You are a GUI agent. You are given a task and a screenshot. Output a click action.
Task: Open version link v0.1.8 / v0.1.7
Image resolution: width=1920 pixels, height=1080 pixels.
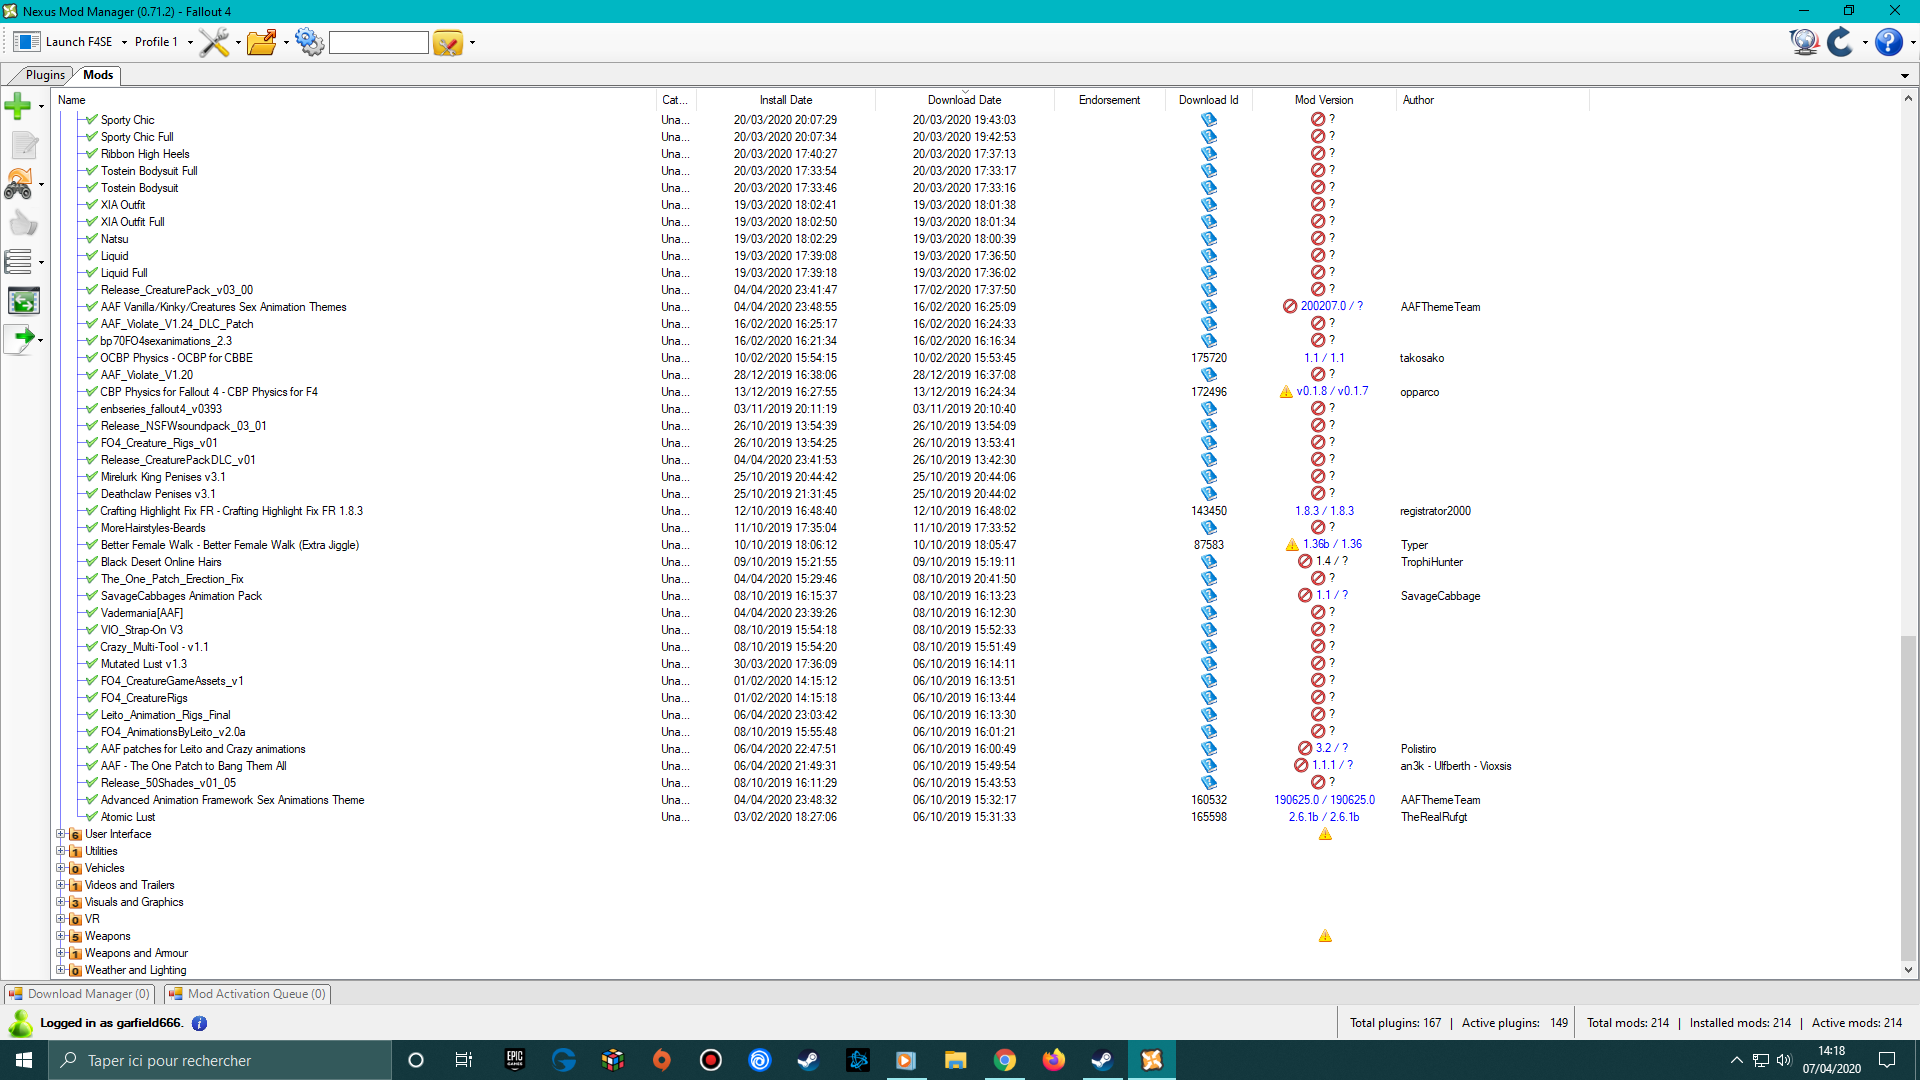click(x=1332, y=392)
